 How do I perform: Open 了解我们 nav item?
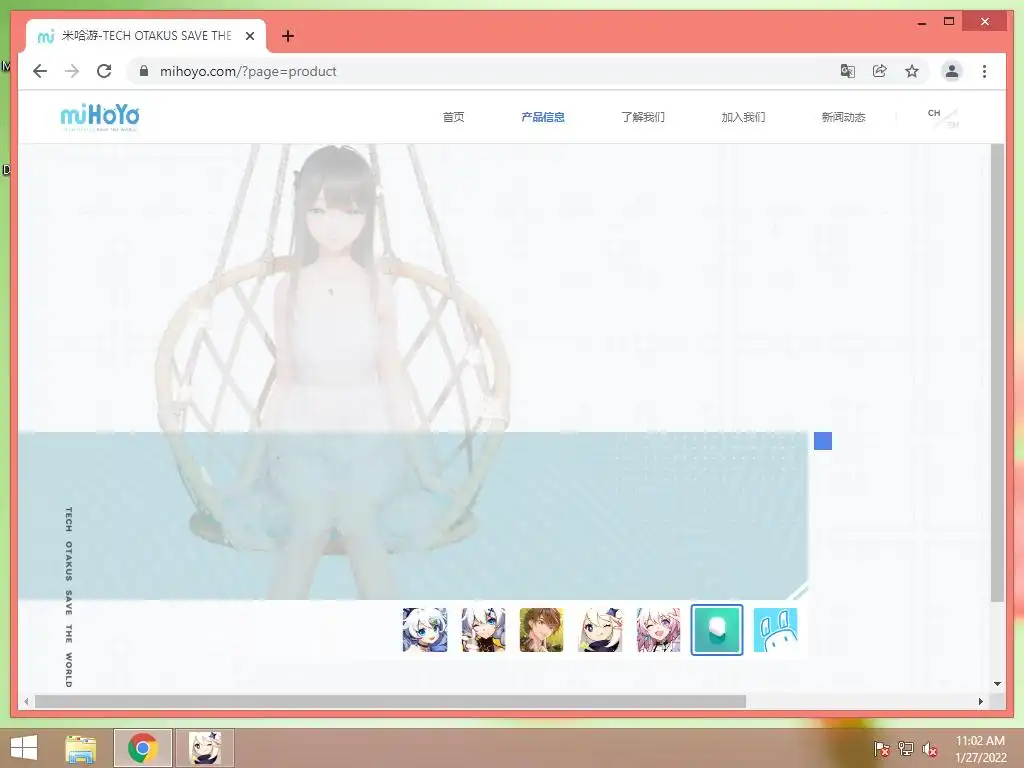[x=643, y=117]
